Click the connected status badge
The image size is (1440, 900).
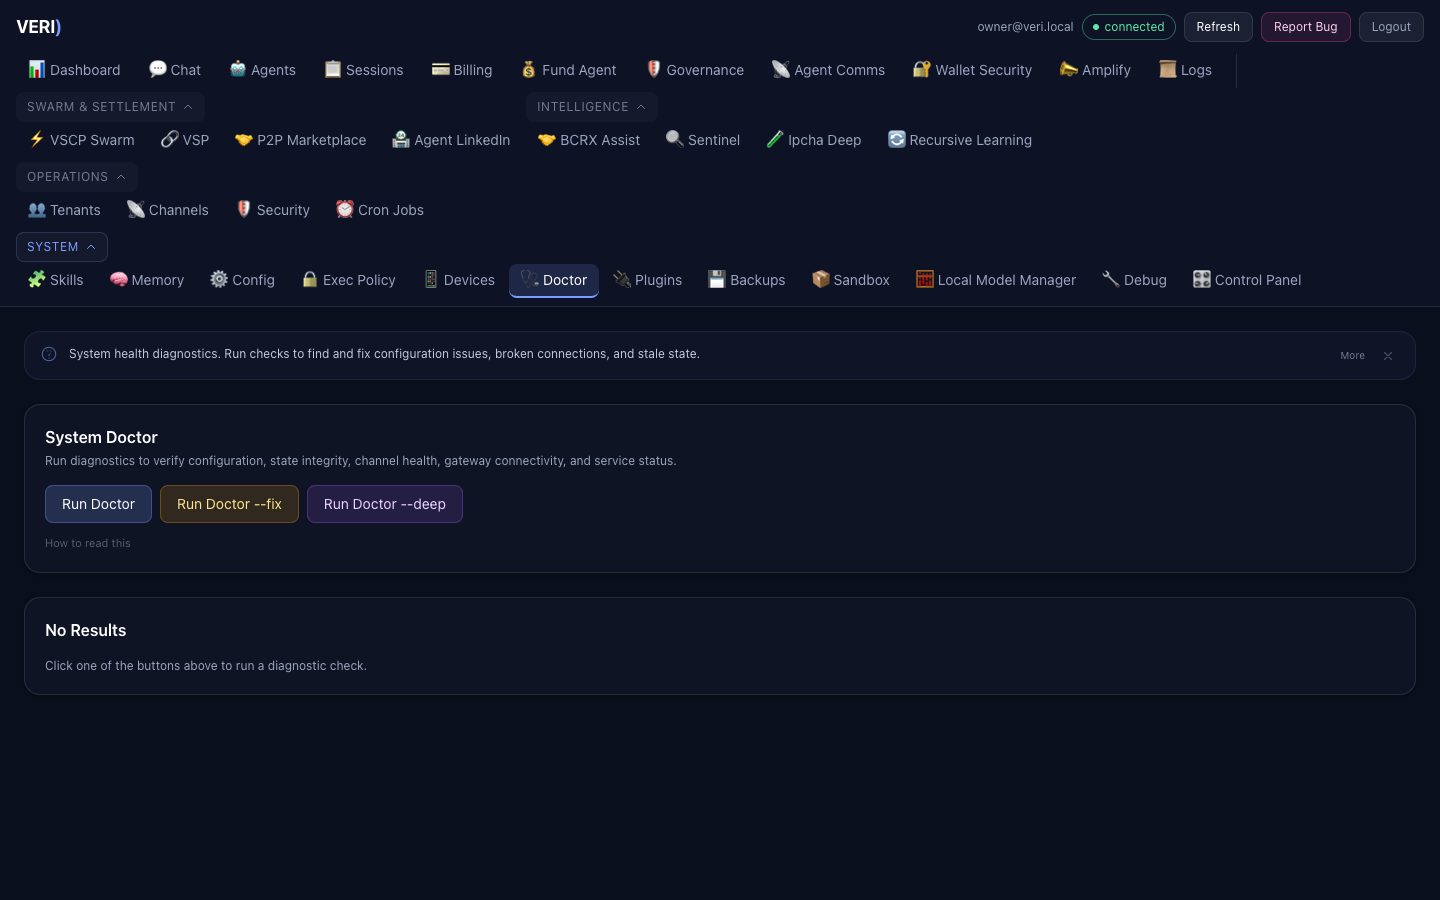coord(1128,27)
